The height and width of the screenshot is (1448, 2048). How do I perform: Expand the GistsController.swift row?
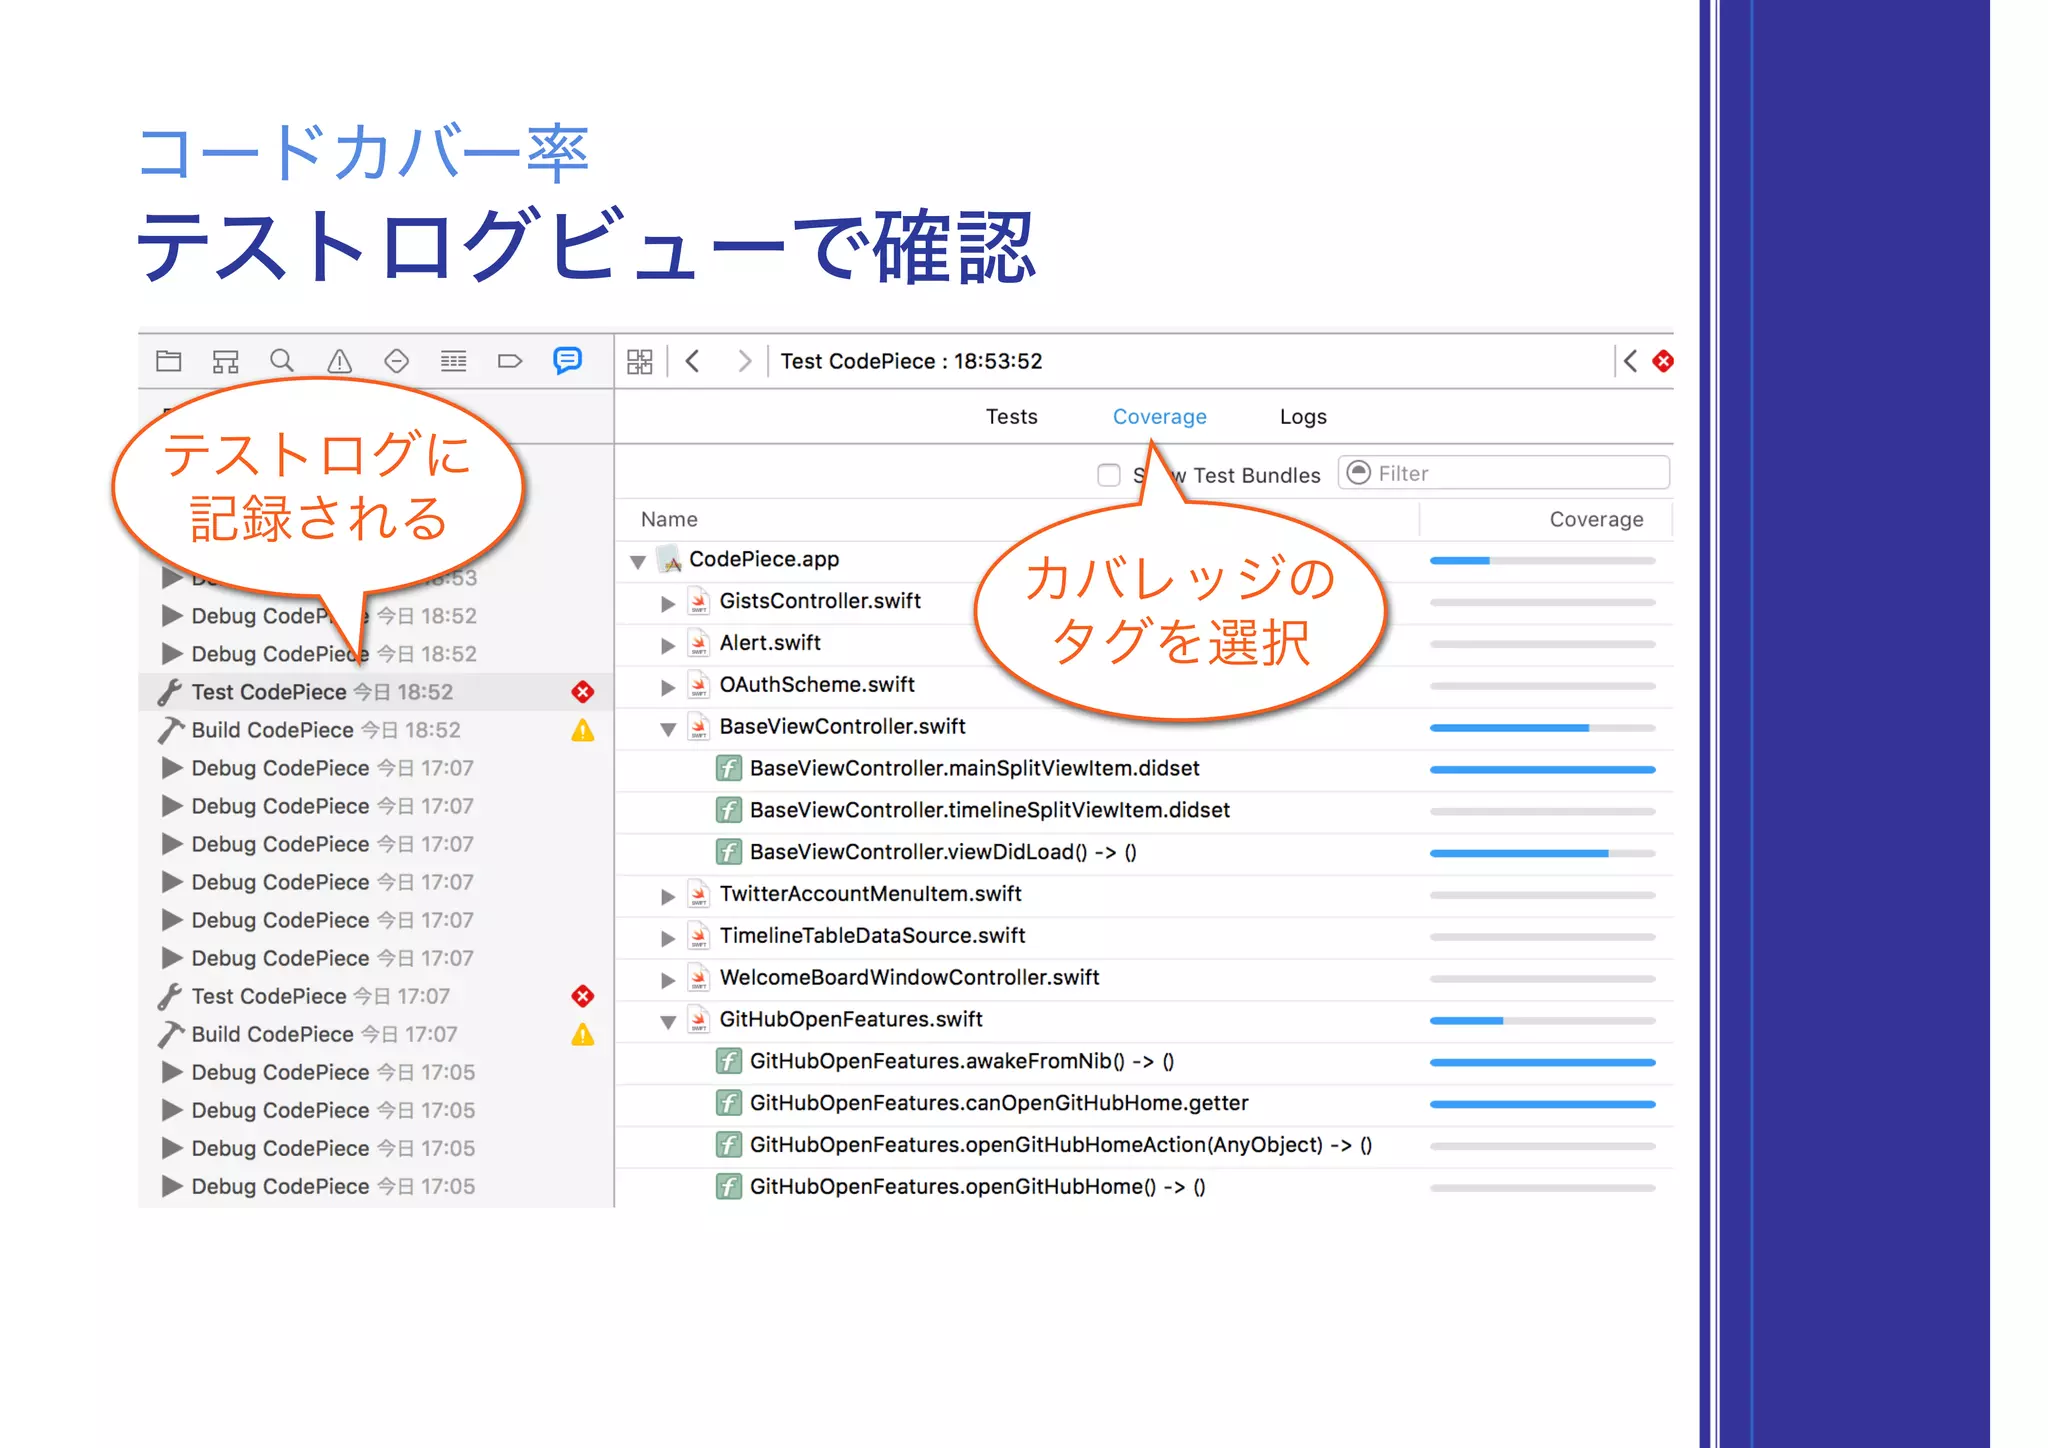(668, 603)
